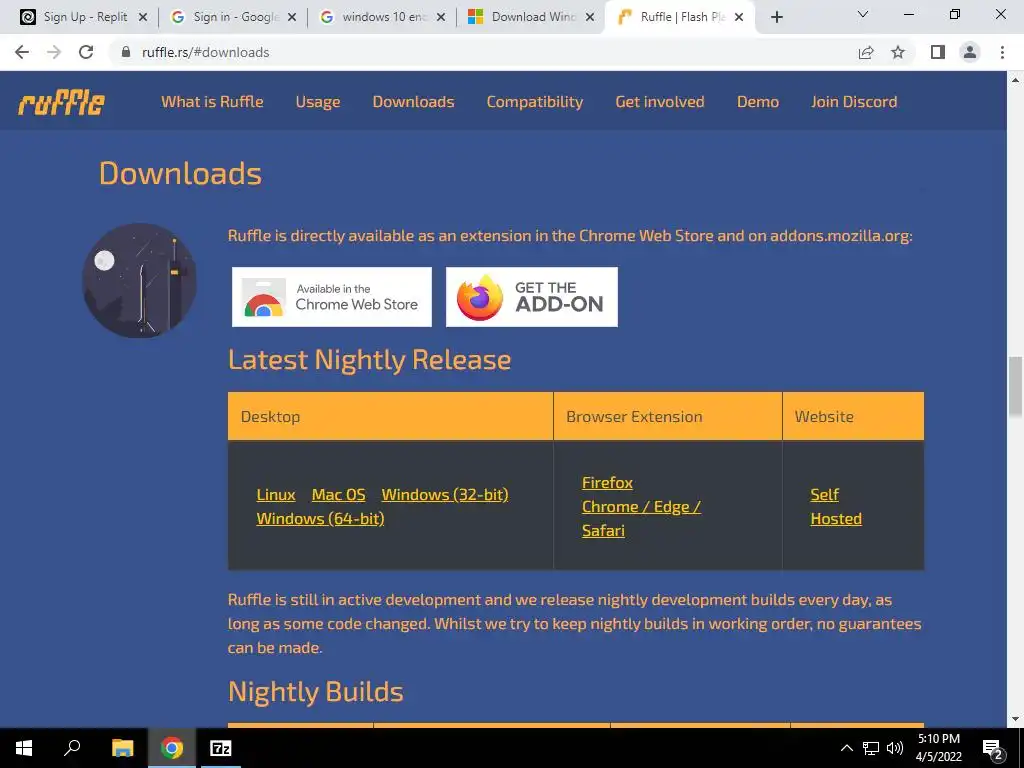
Task: Click the volume speaker tray icon
Action: point(895,748)
